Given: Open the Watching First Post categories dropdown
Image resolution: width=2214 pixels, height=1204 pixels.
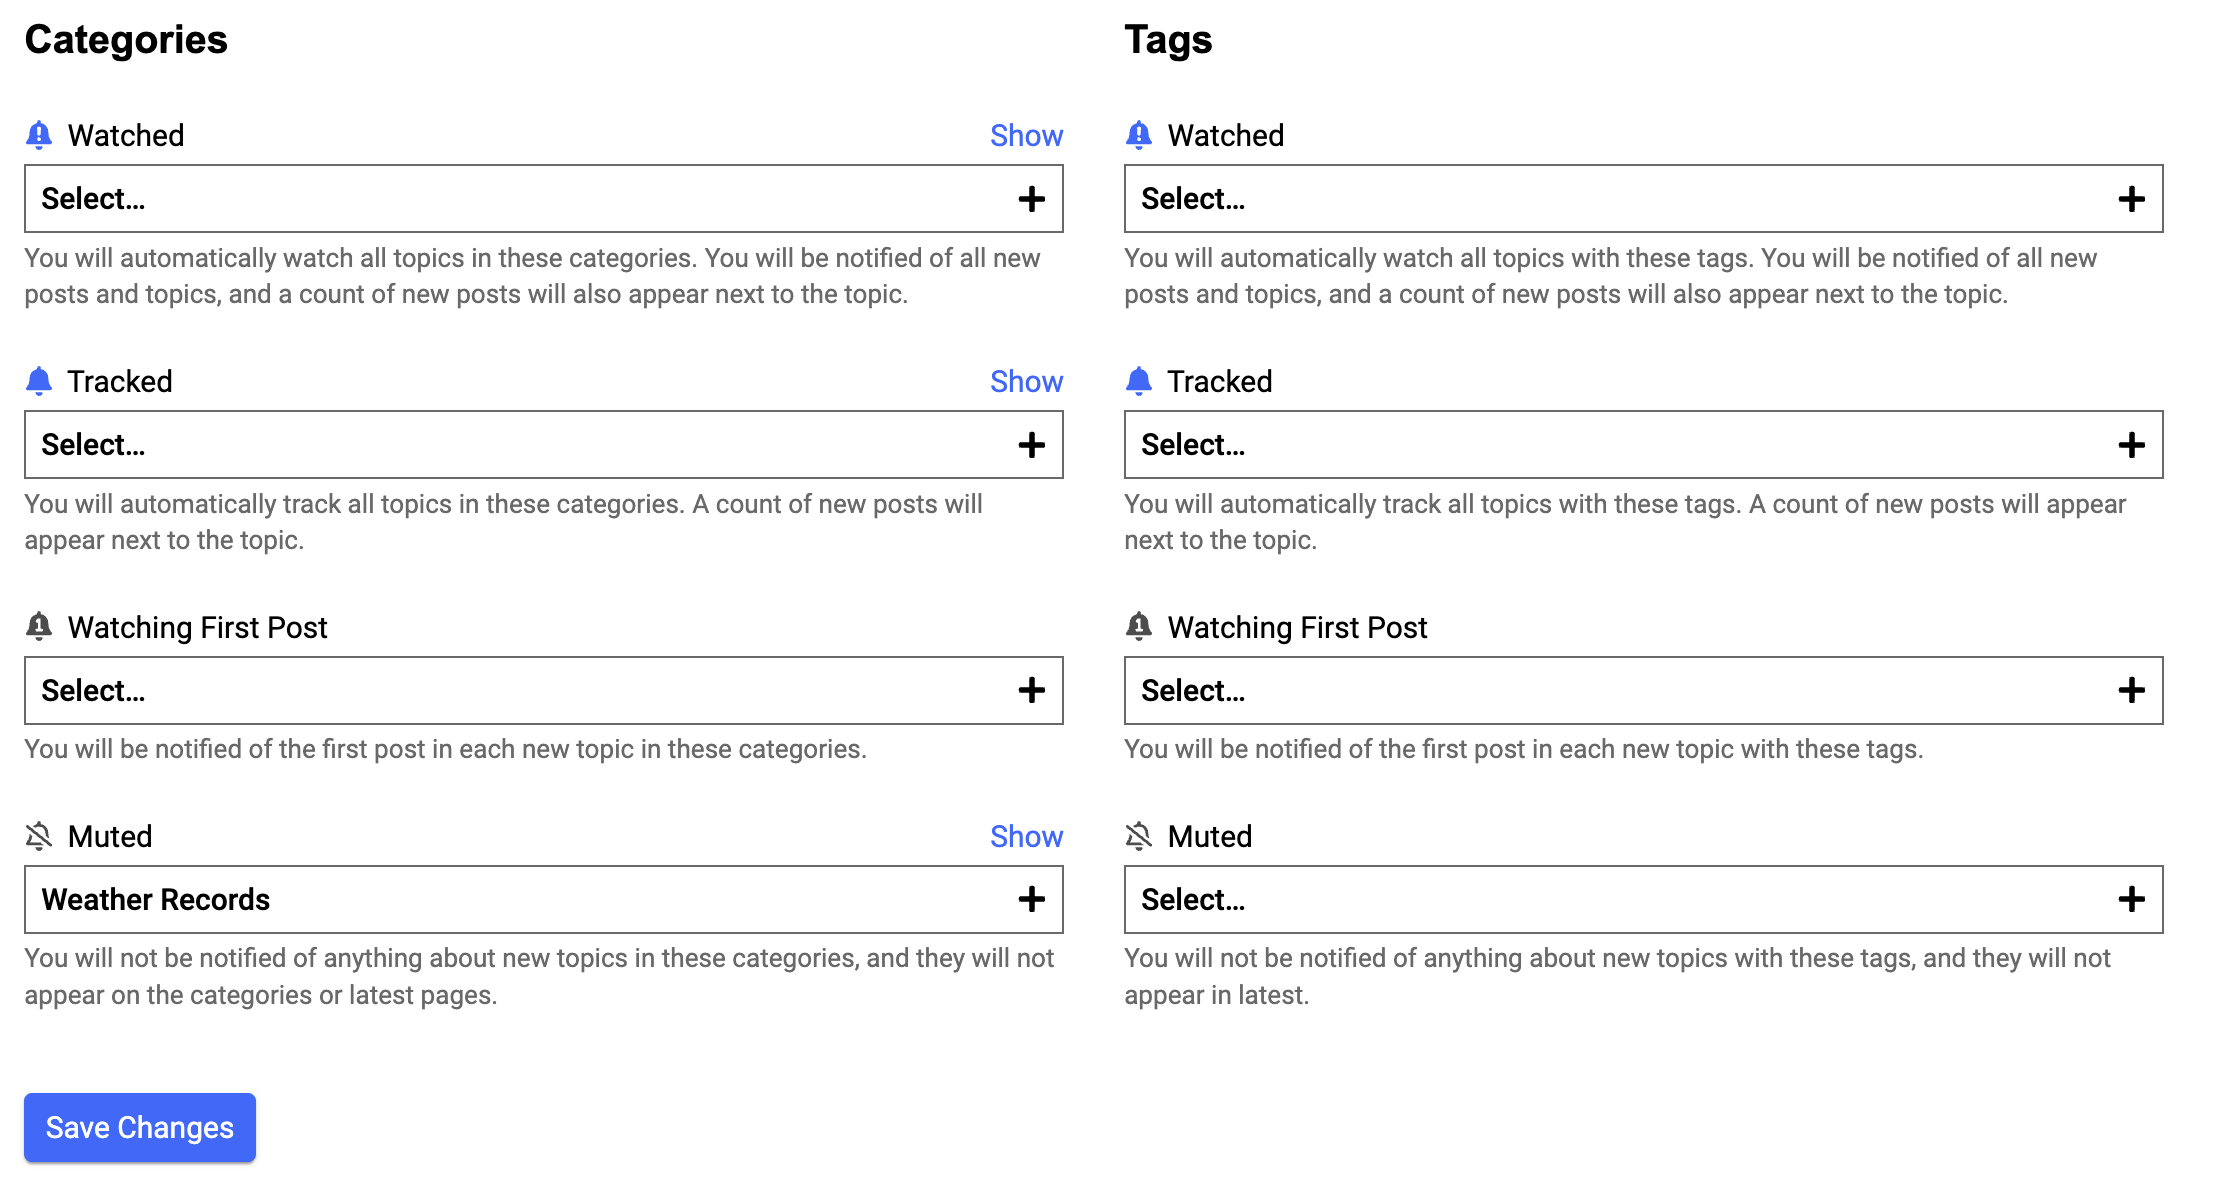Looking at the screenshot, I should tap(544, 691).
